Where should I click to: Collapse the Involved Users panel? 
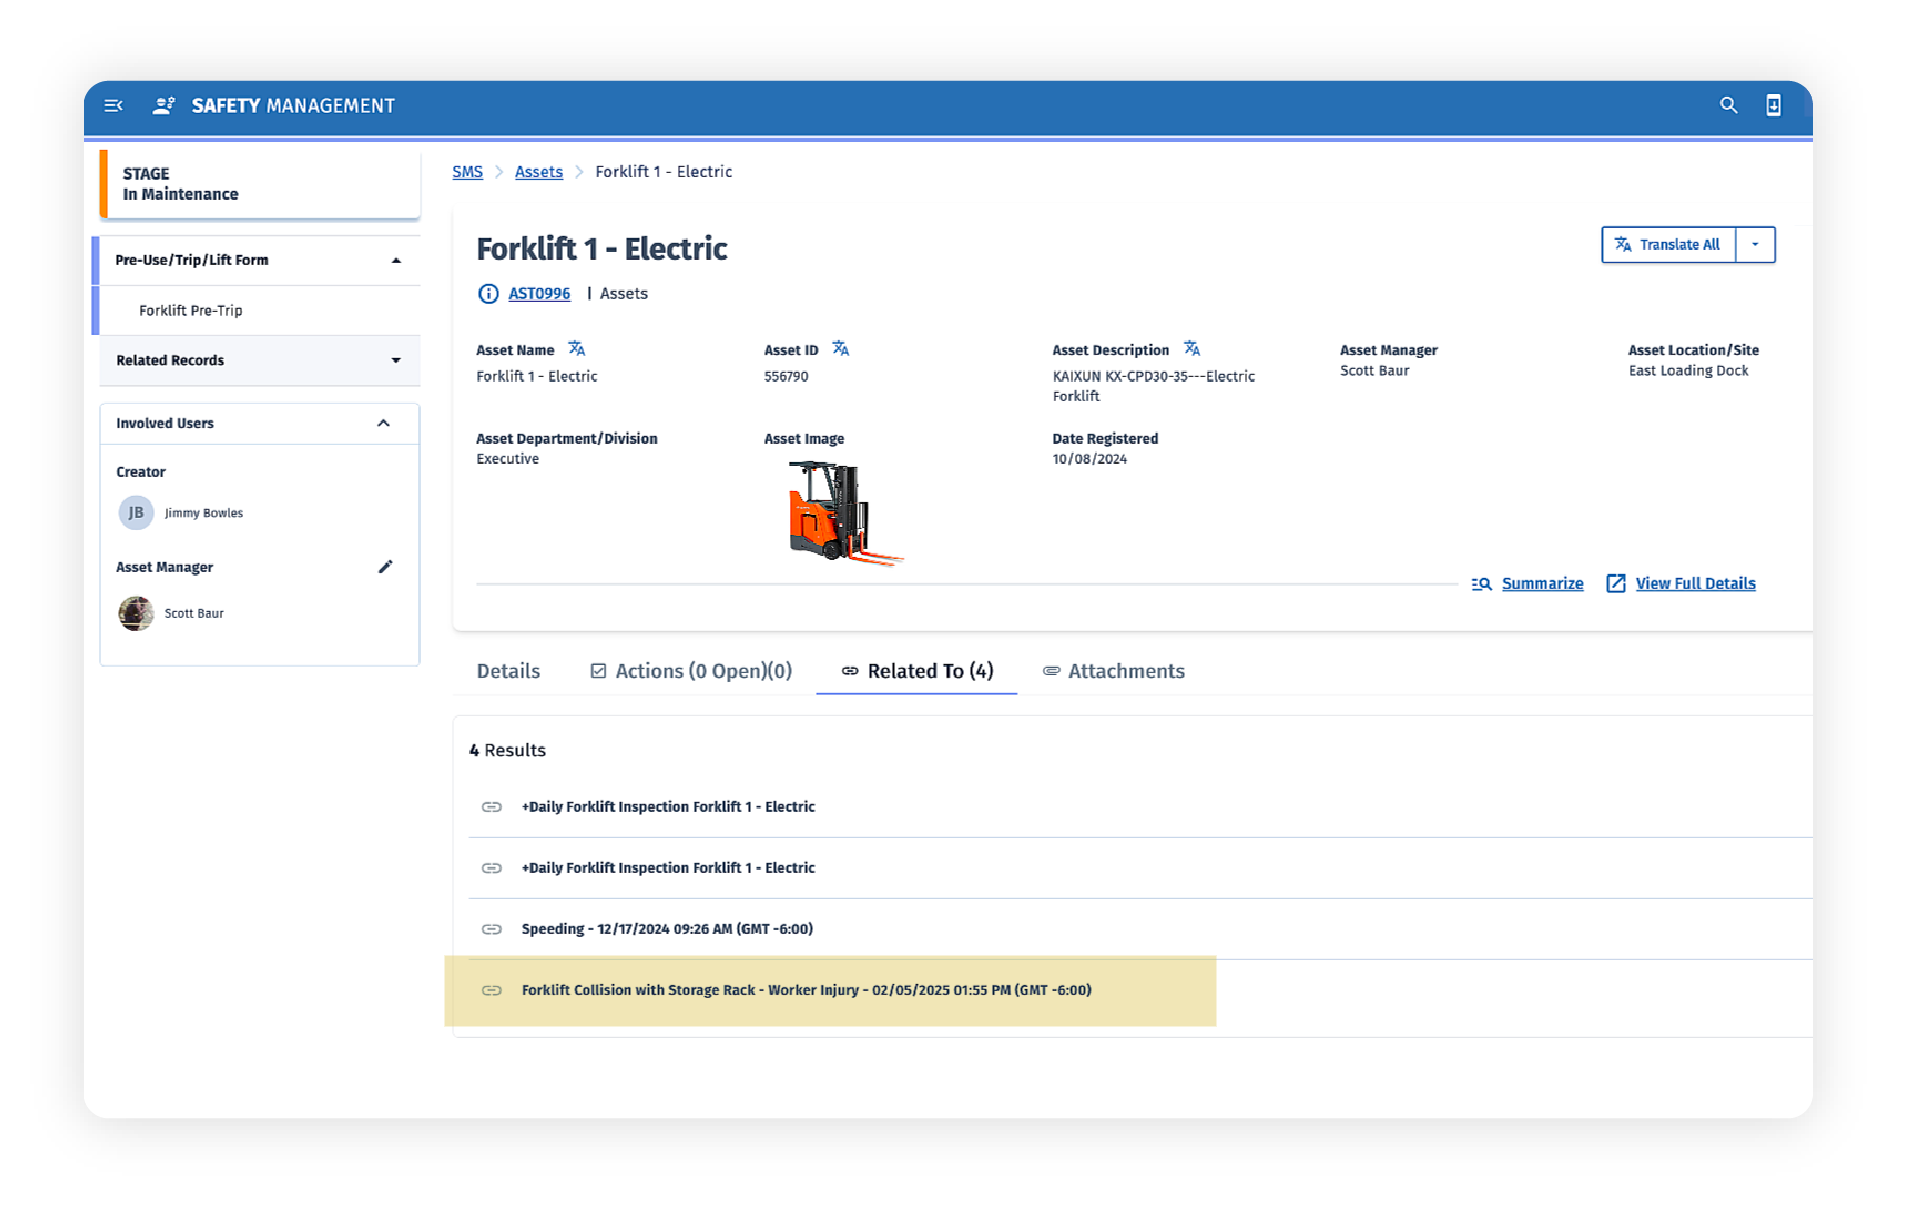[x=383, y=424]
